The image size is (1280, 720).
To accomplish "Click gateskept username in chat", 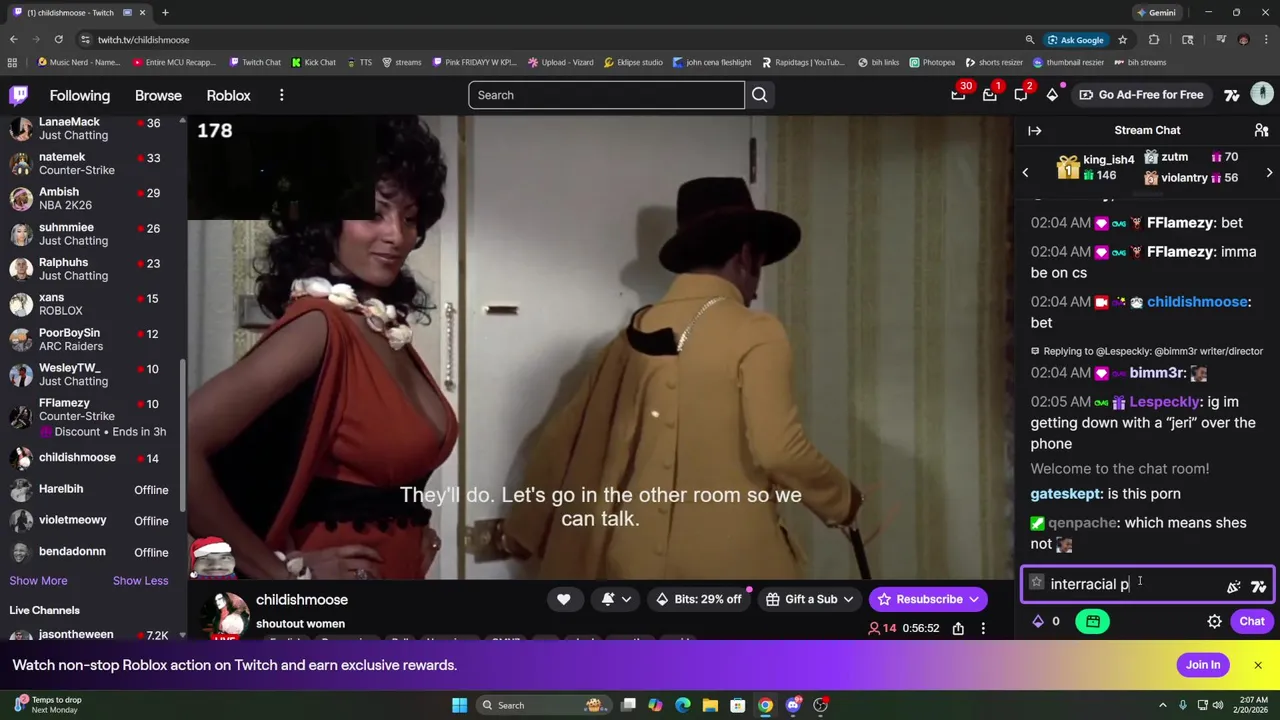I will coord(1065,493).
